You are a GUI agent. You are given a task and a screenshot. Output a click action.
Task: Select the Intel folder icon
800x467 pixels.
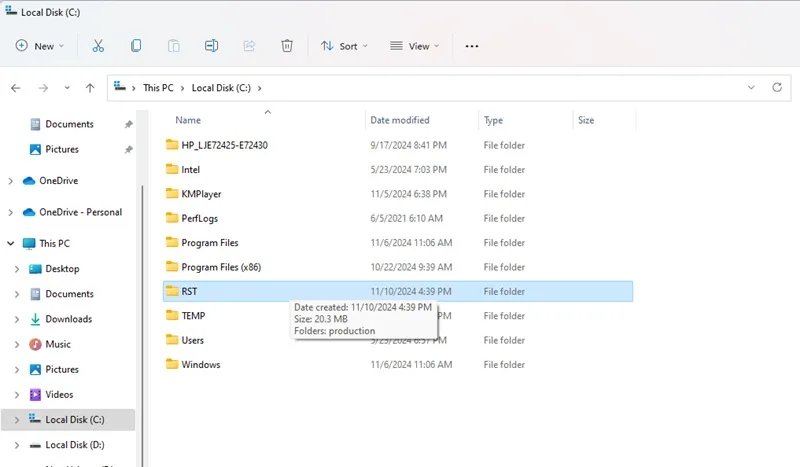(172, 169)
